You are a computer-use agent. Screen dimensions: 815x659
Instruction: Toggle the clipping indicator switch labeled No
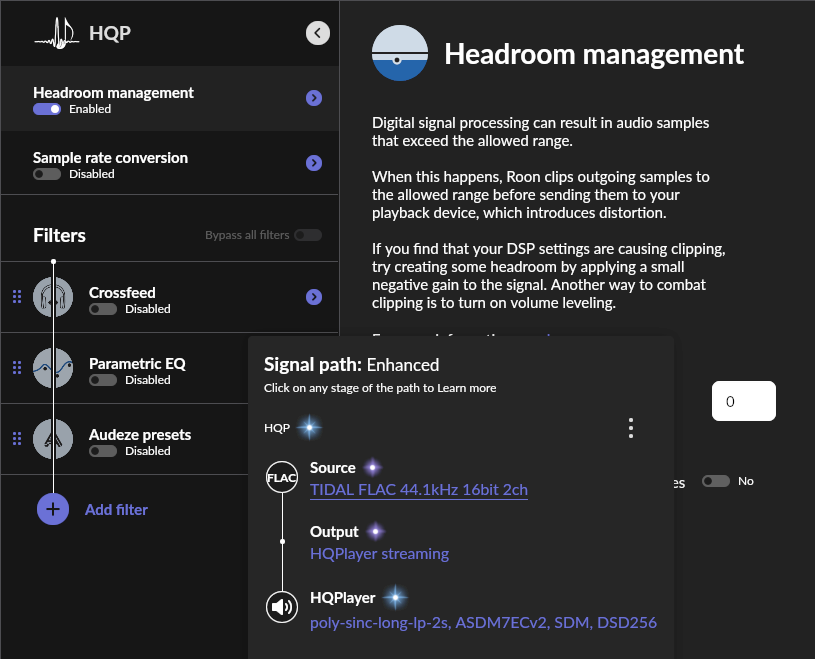pyautogui.click(x=715, y=481)
